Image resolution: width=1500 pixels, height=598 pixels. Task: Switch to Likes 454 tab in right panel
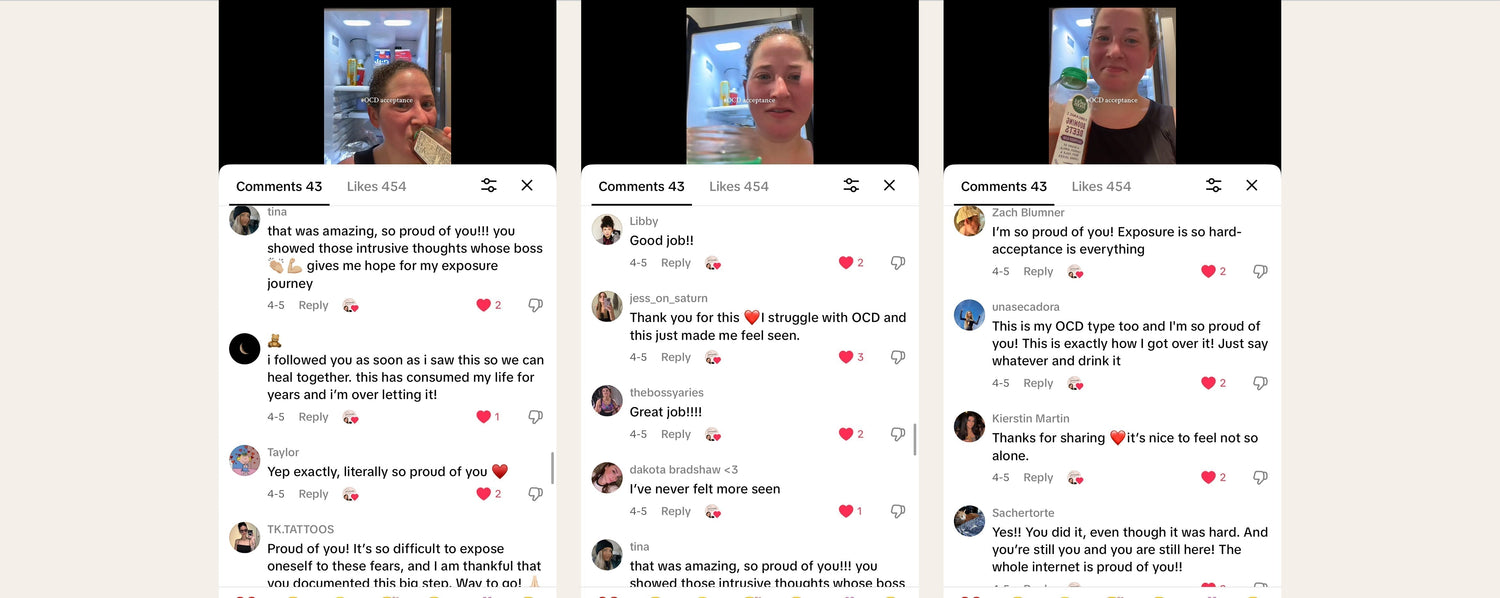click(1101, 186)
